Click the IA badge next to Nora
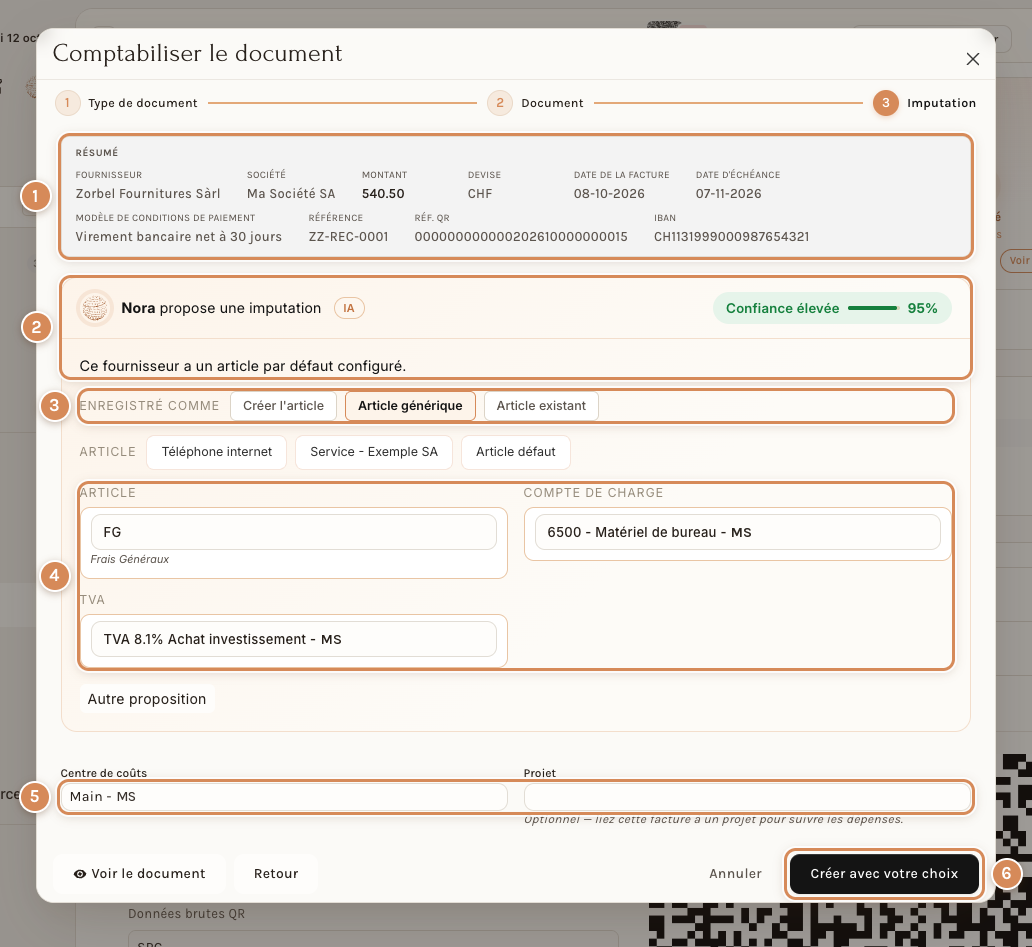 click(x=349, y=308)
